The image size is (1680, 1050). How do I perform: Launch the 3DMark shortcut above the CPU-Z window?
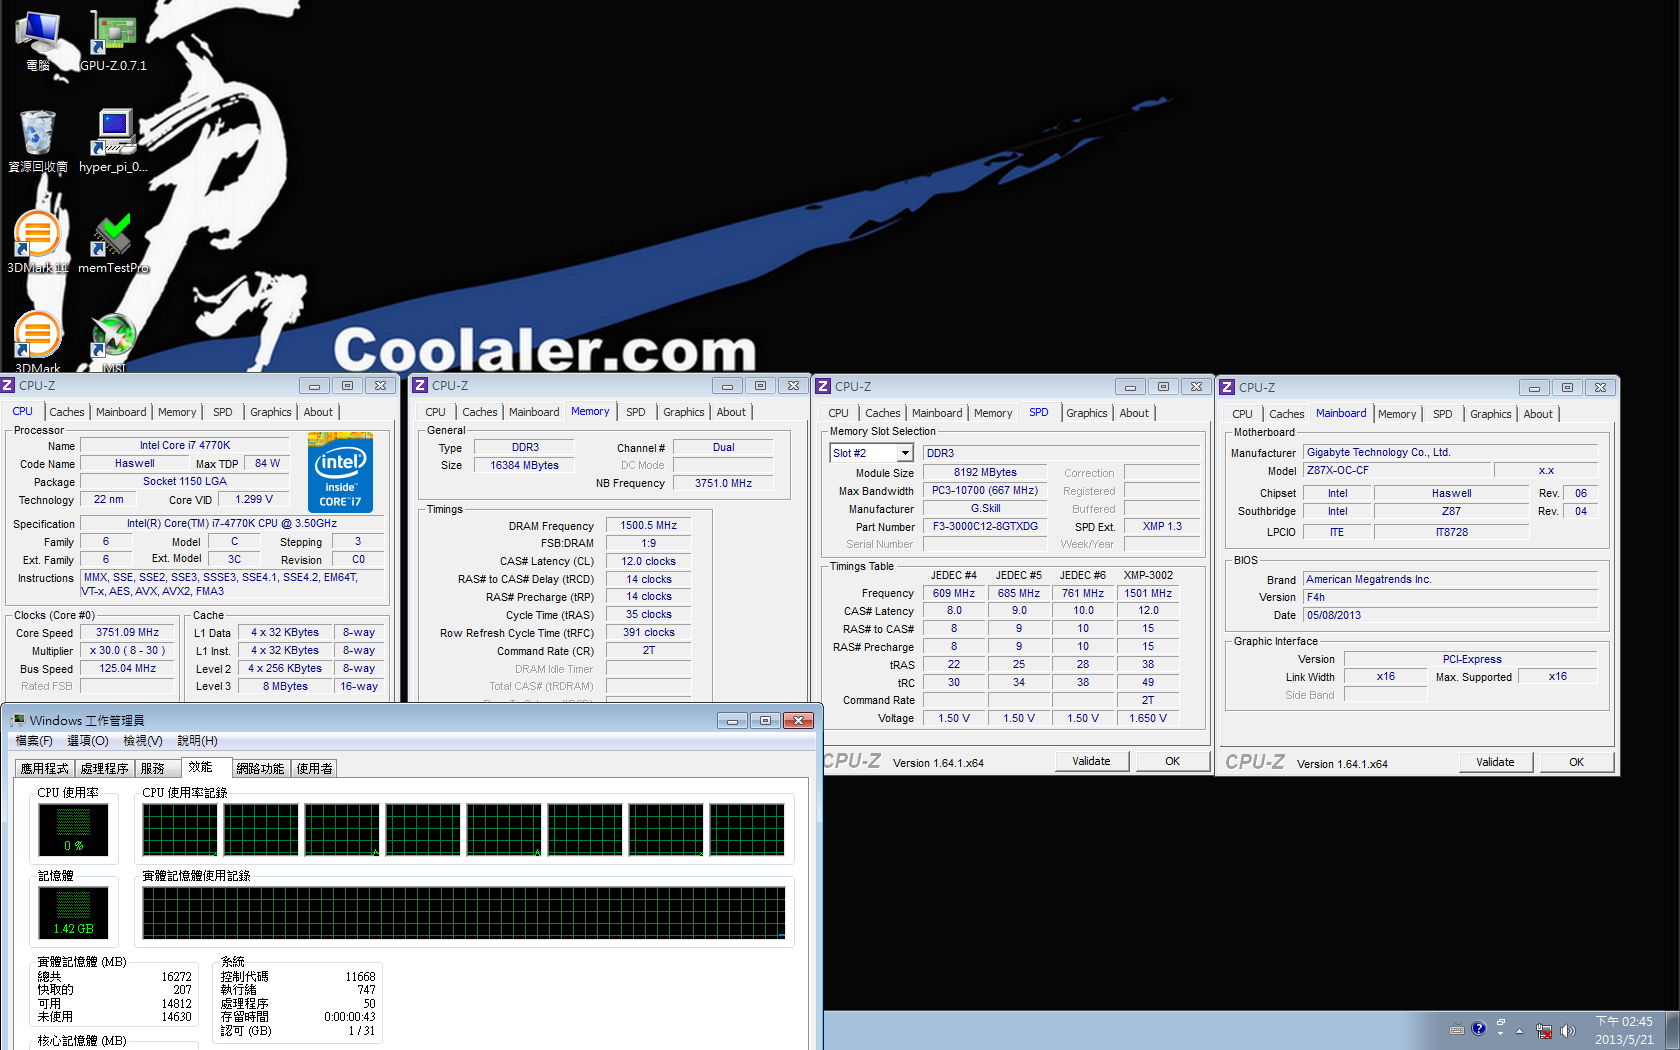click(x=38, y=342)
